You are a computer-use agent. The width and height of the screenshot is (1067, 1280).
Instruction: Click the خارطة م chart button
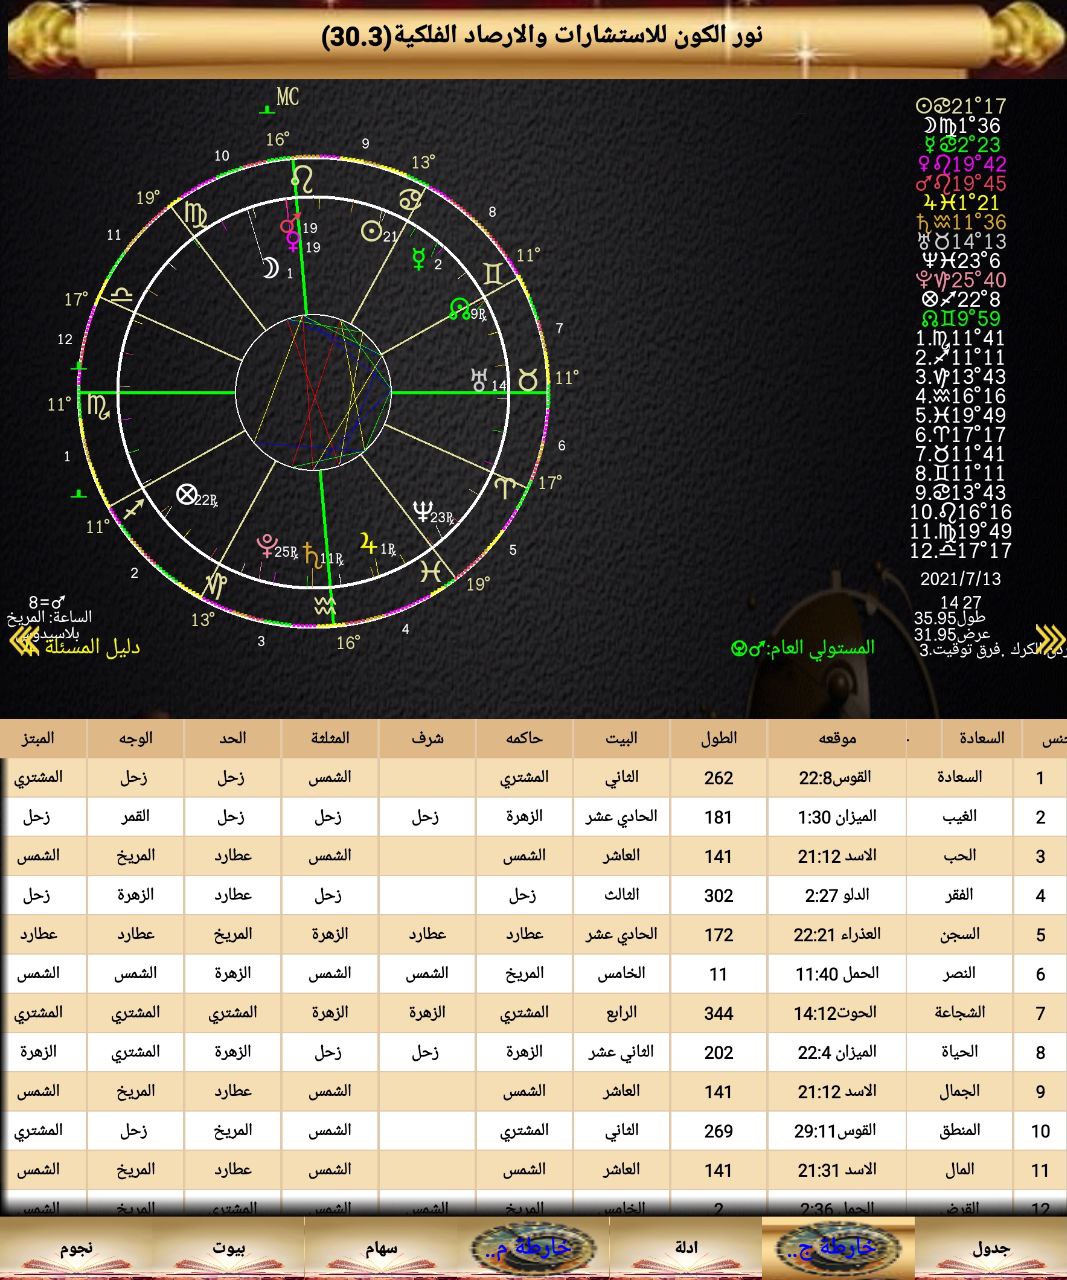click(534, 1247)
